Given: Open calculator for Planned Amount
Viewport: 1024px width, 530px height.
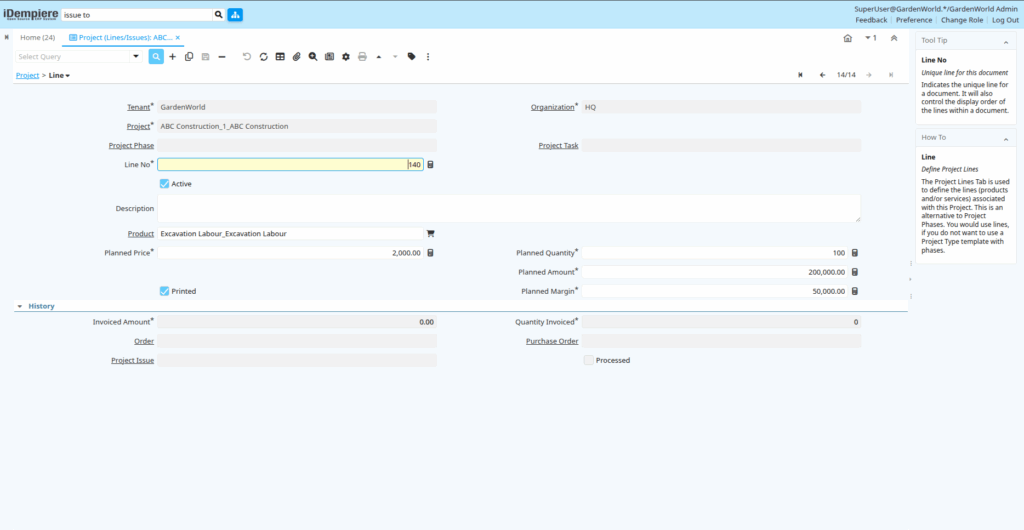Looking at the screenshot, I should (x=855, y=272).
